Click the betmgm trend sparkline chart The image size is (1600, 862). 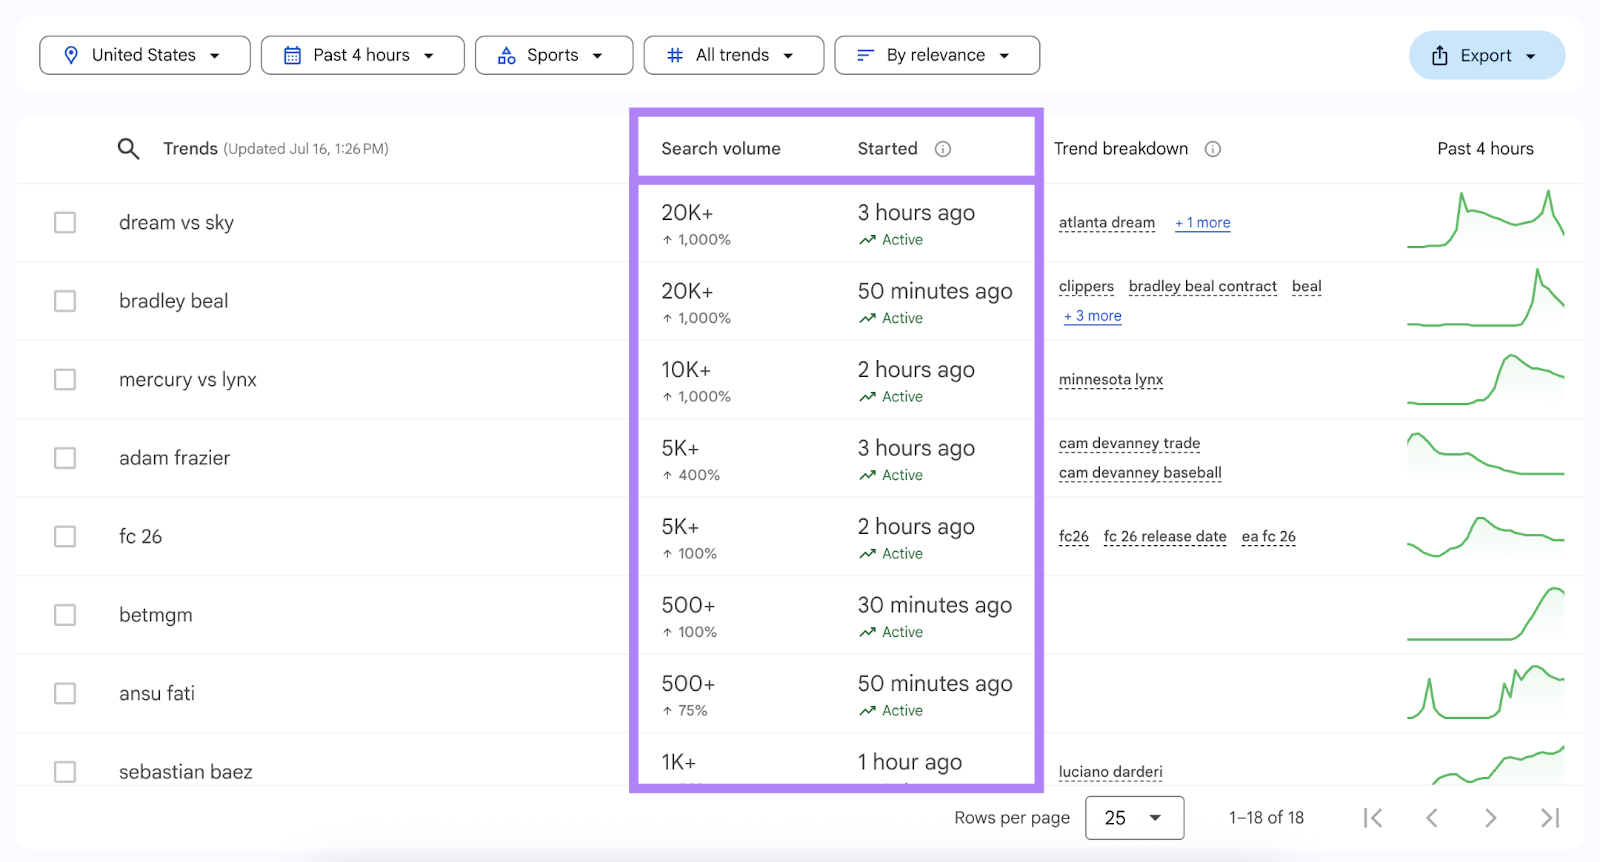coord(1485,614)
